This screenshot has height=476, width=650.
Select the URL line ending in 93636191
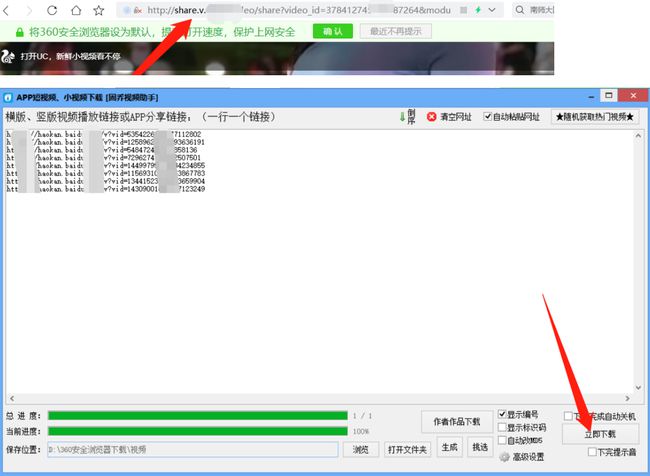(105, 142)
